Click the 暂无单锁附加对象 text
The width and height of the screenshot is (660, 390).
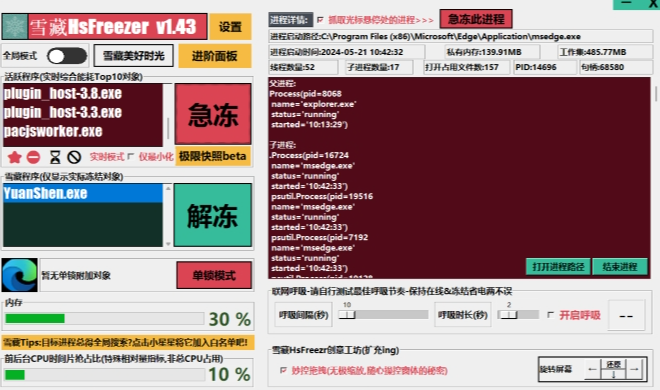coord(76,276)
